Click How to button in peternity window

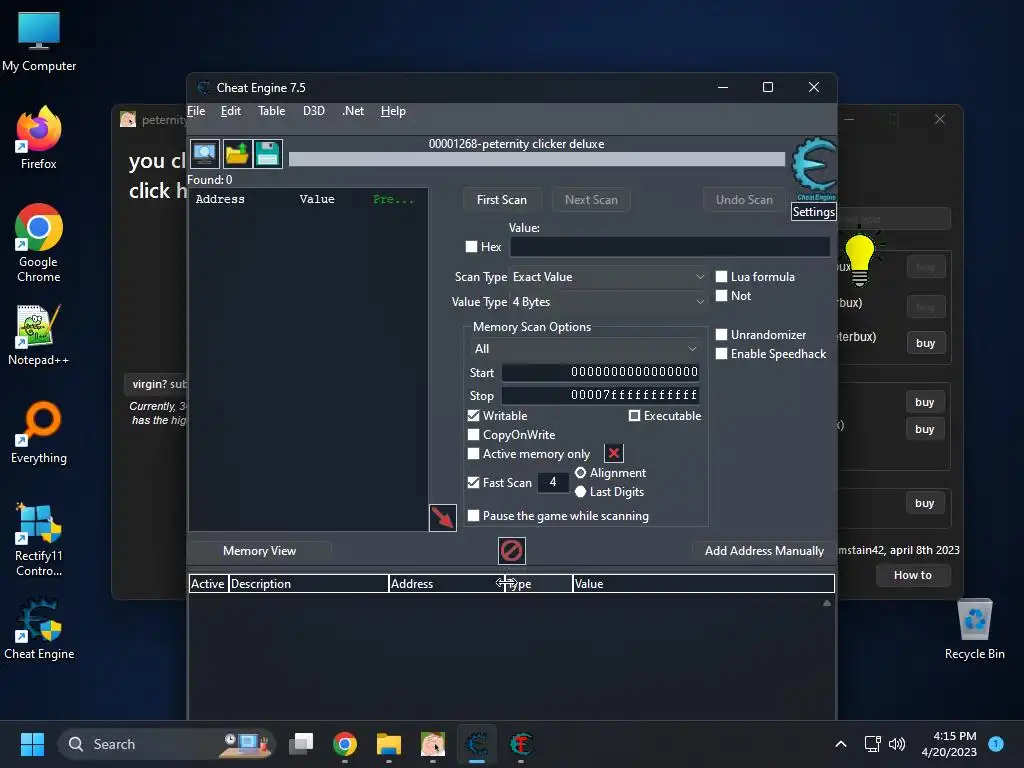click(912, 575)
